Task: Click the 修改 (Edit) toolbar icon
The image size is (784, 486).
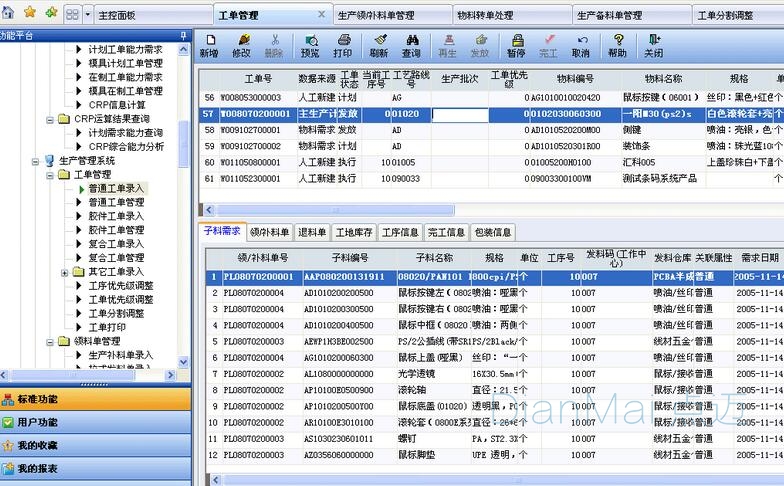Action: (x=241, y=45)
